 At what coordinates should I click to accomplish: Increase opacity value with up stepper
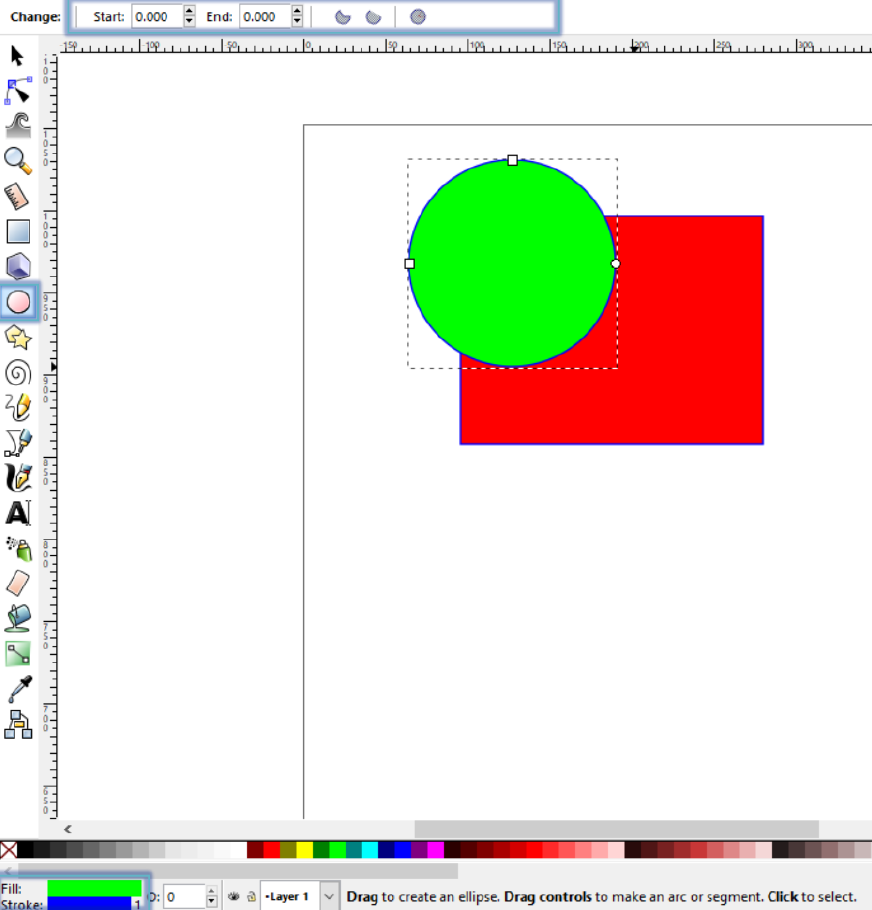211,891
